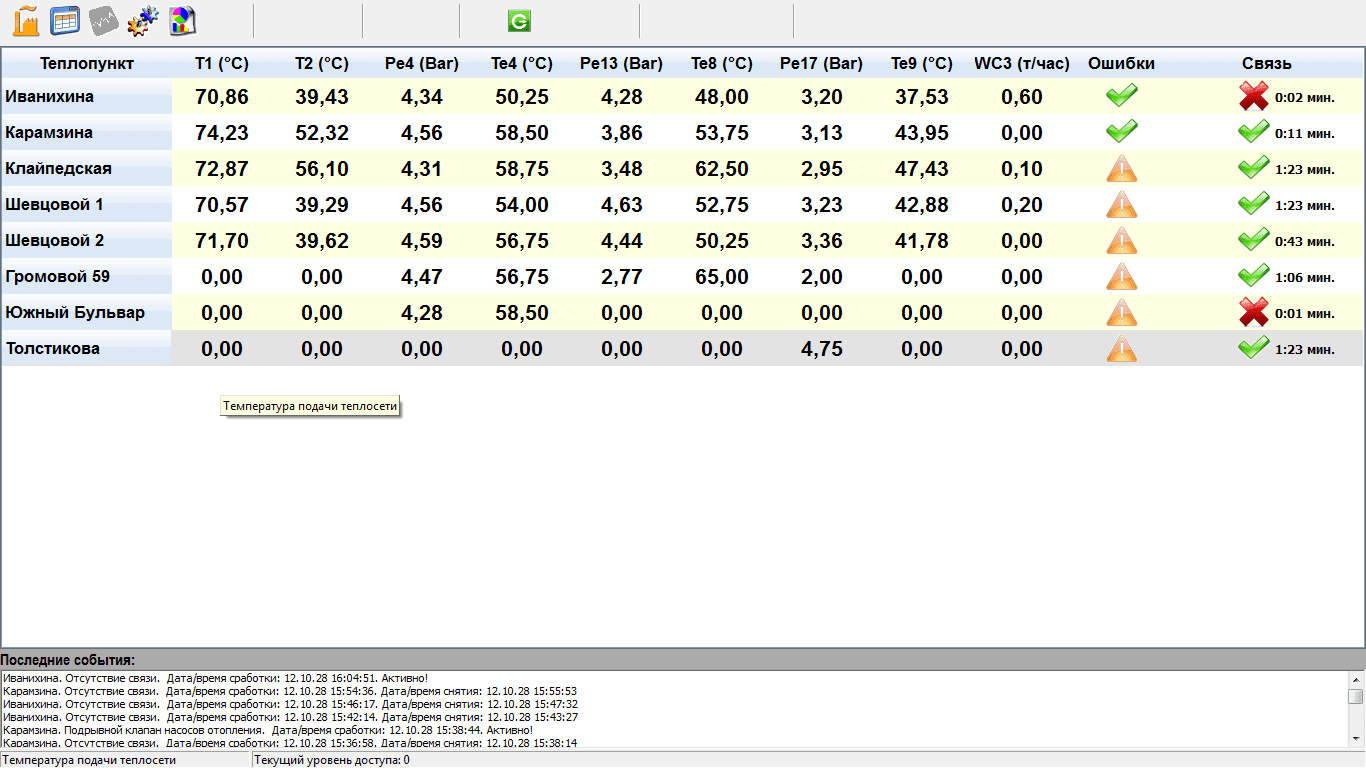Click red X connection icon for Южный Бульвар

(1253, 313)
